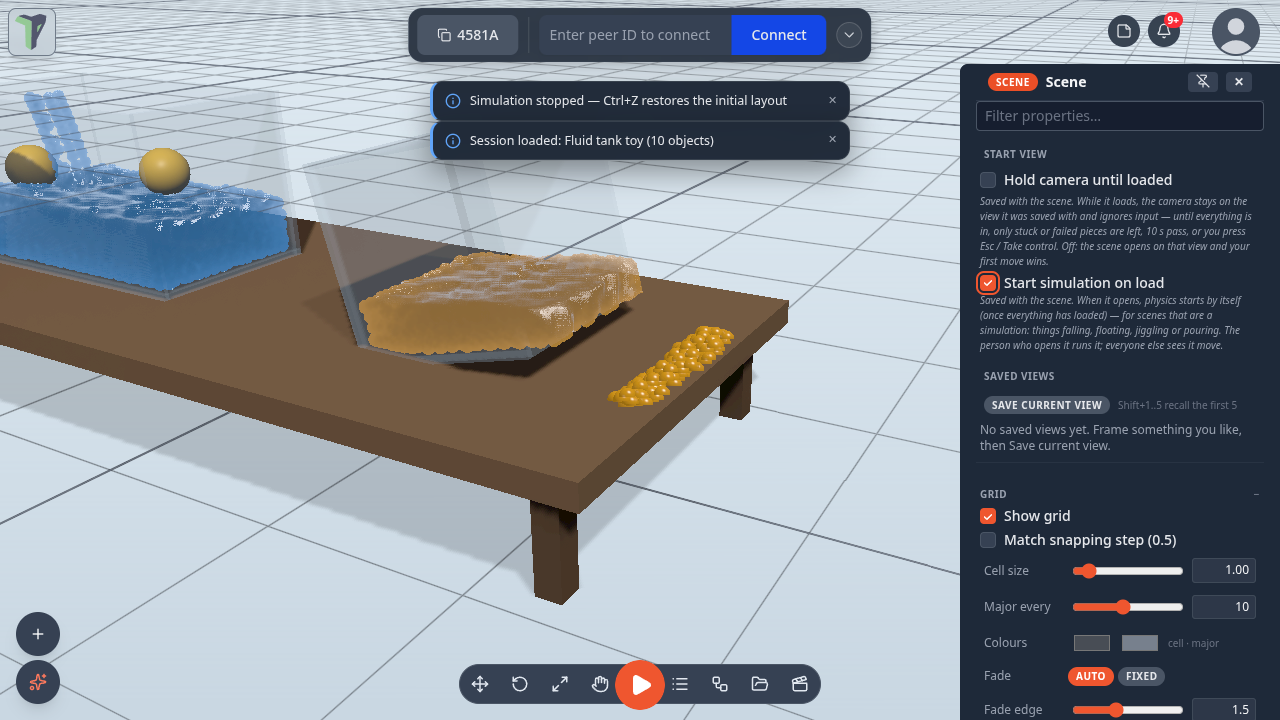Open the object list icon
This screenshot has width=1280, height=720.
click(680, 684)
